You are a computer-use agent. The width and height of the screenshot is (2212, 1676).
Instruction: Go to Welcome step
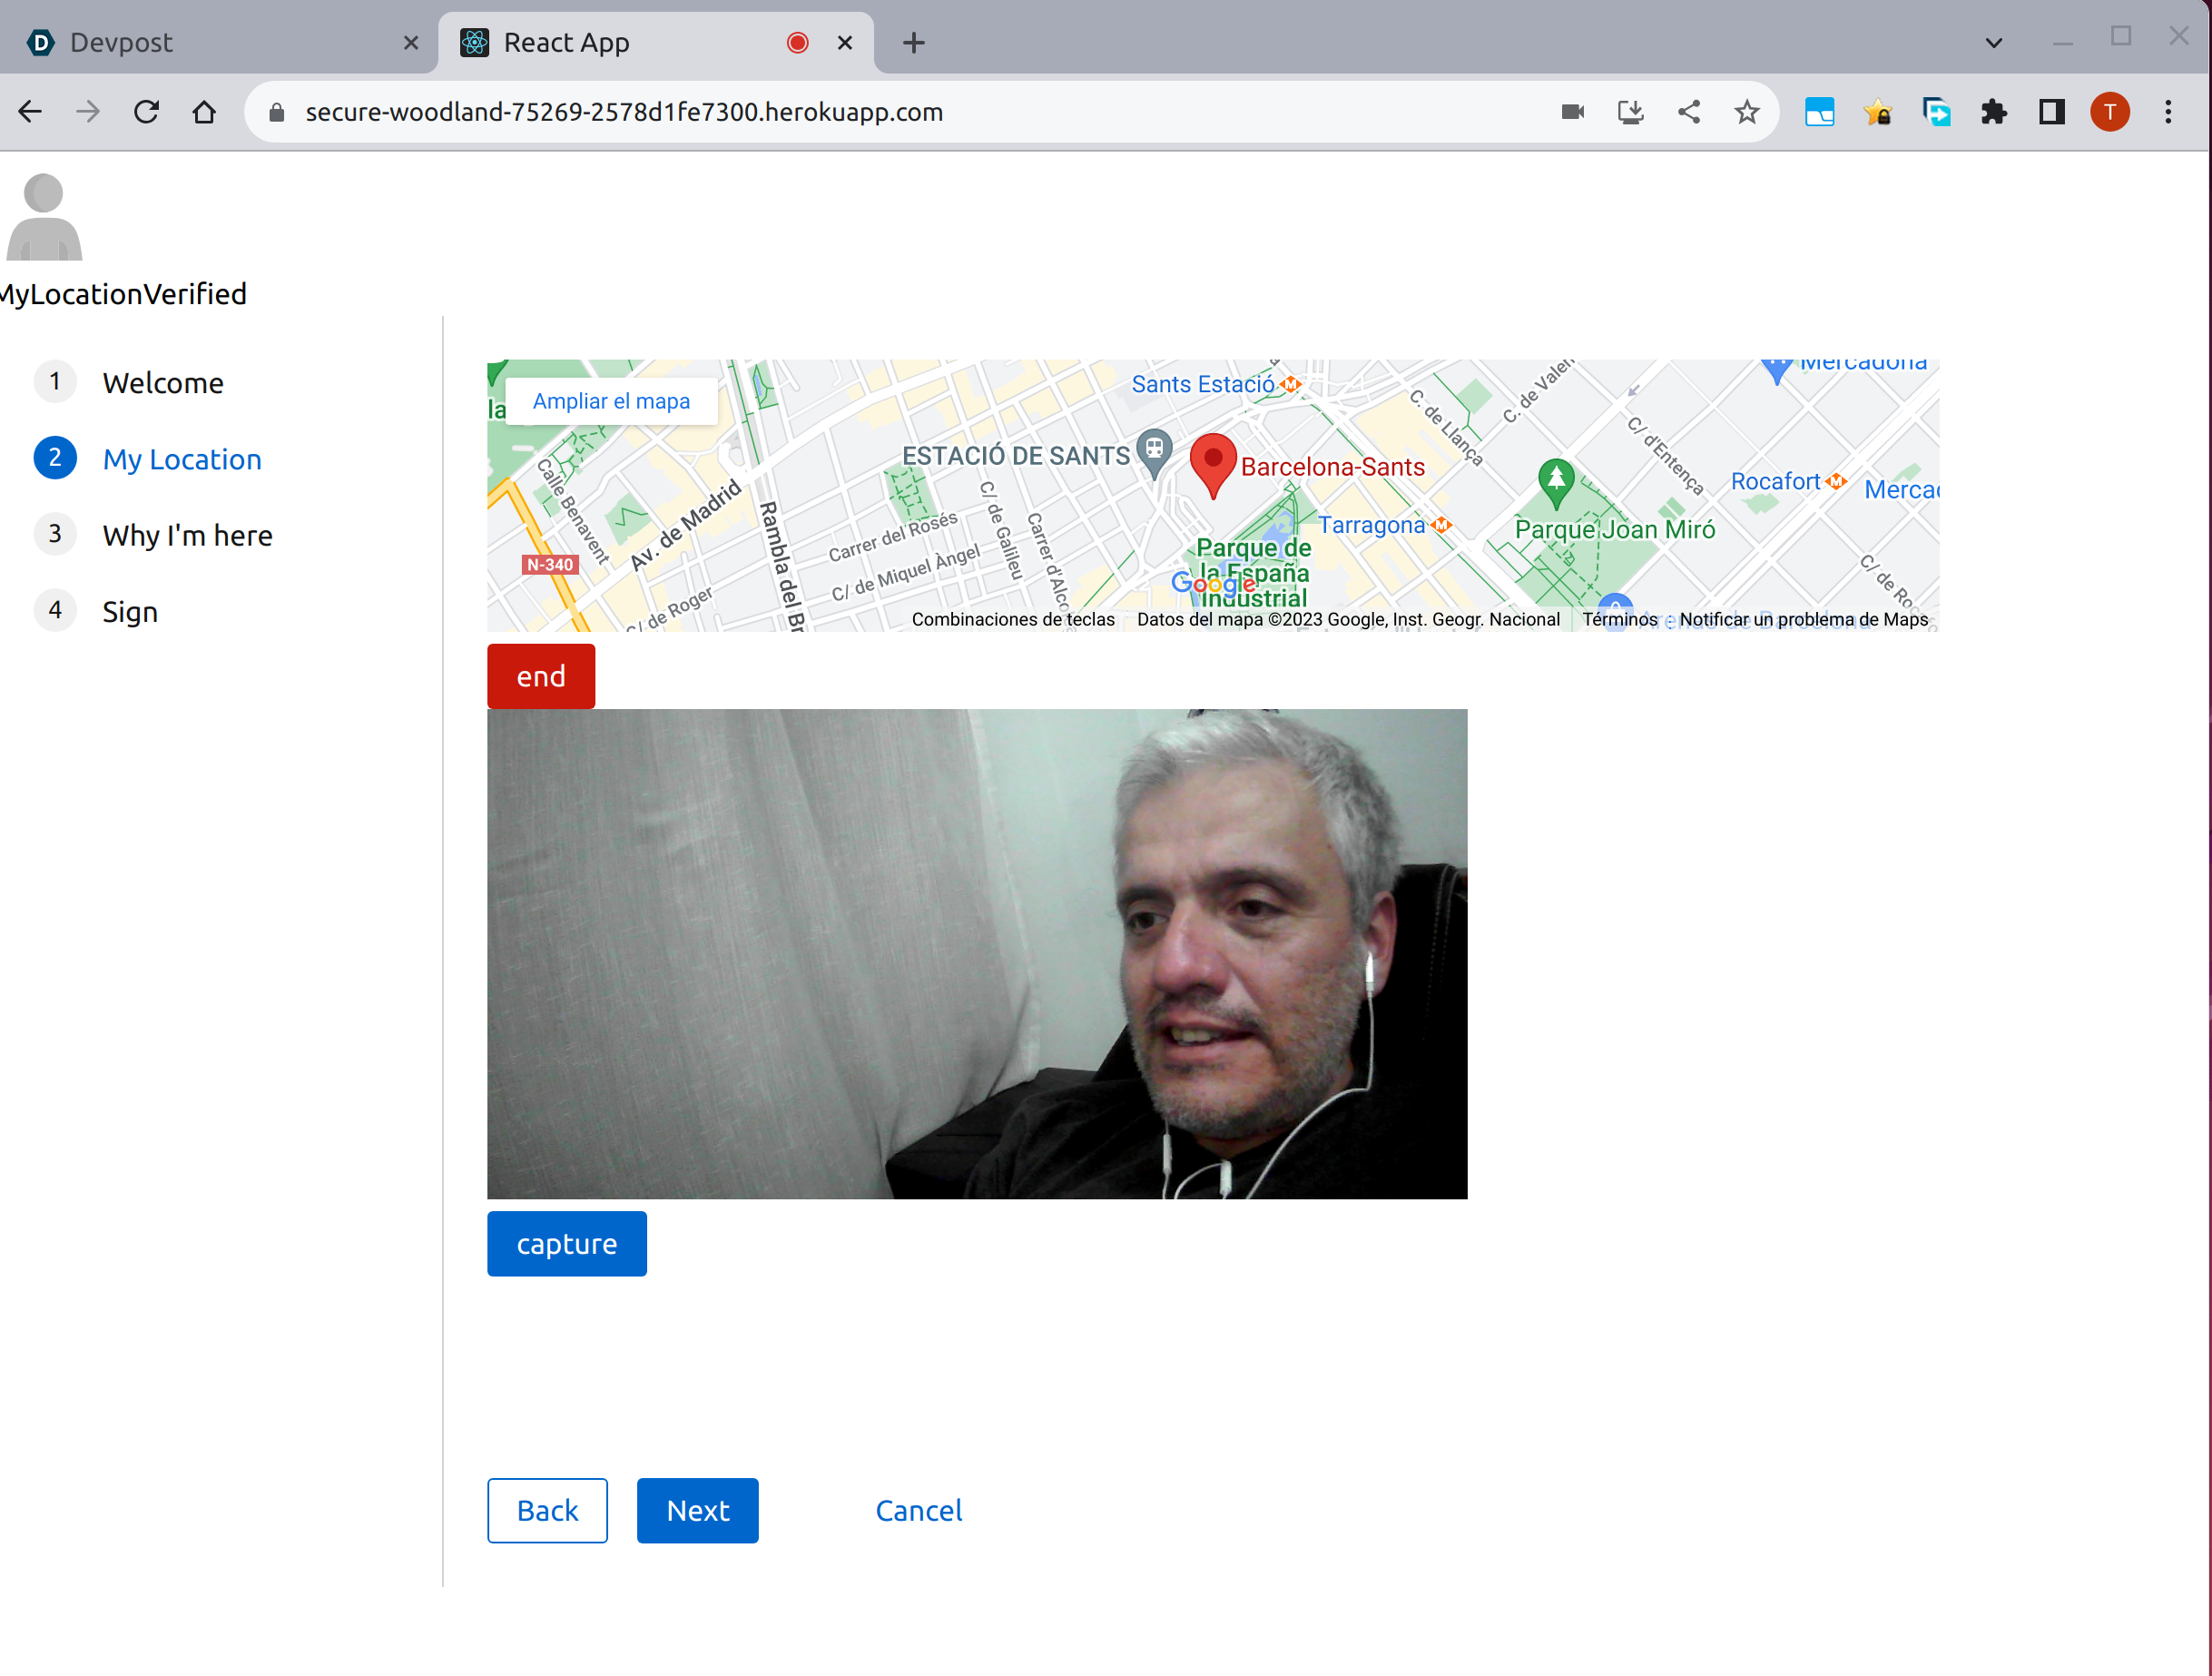point(163,383)
